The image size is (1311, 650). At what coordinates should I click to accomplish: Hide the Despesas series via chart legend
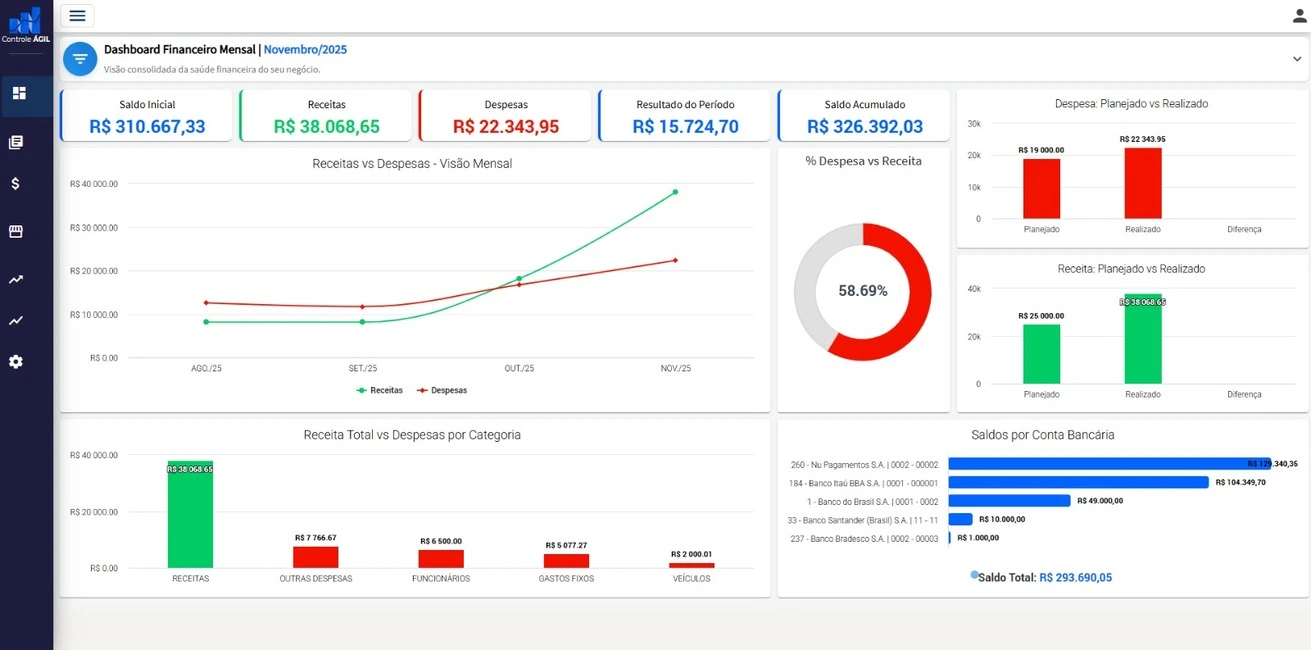[x=442, y=390]
